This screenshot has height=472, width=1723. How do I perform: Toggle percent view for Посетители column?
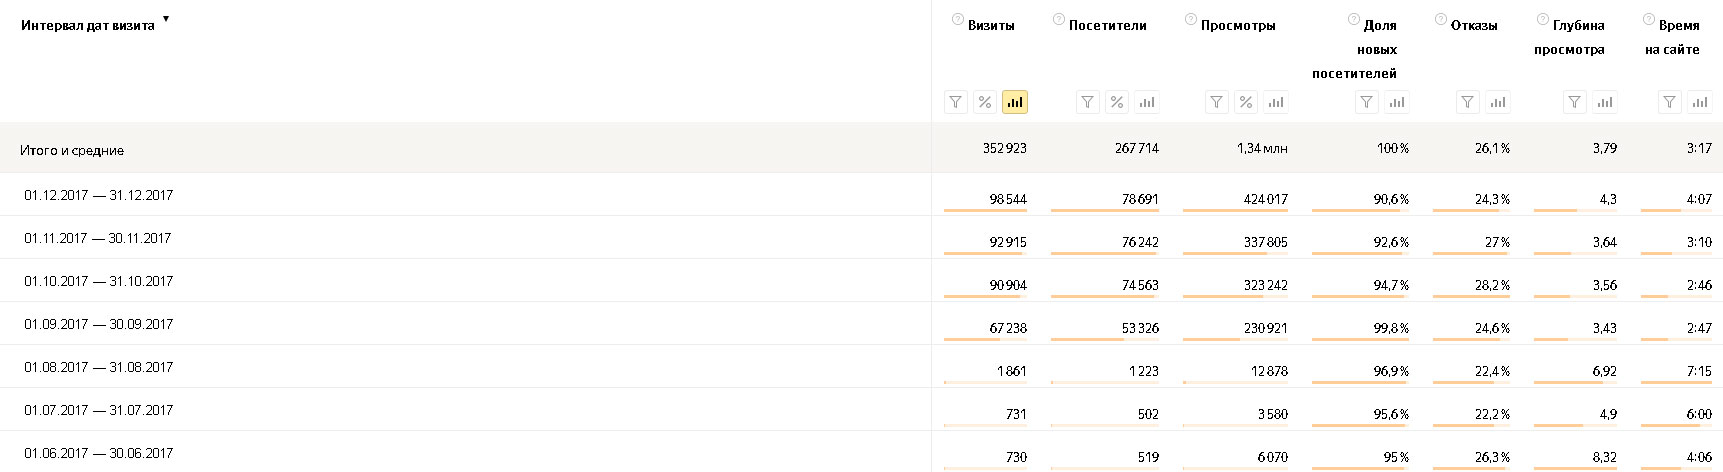click(1117, 102)
